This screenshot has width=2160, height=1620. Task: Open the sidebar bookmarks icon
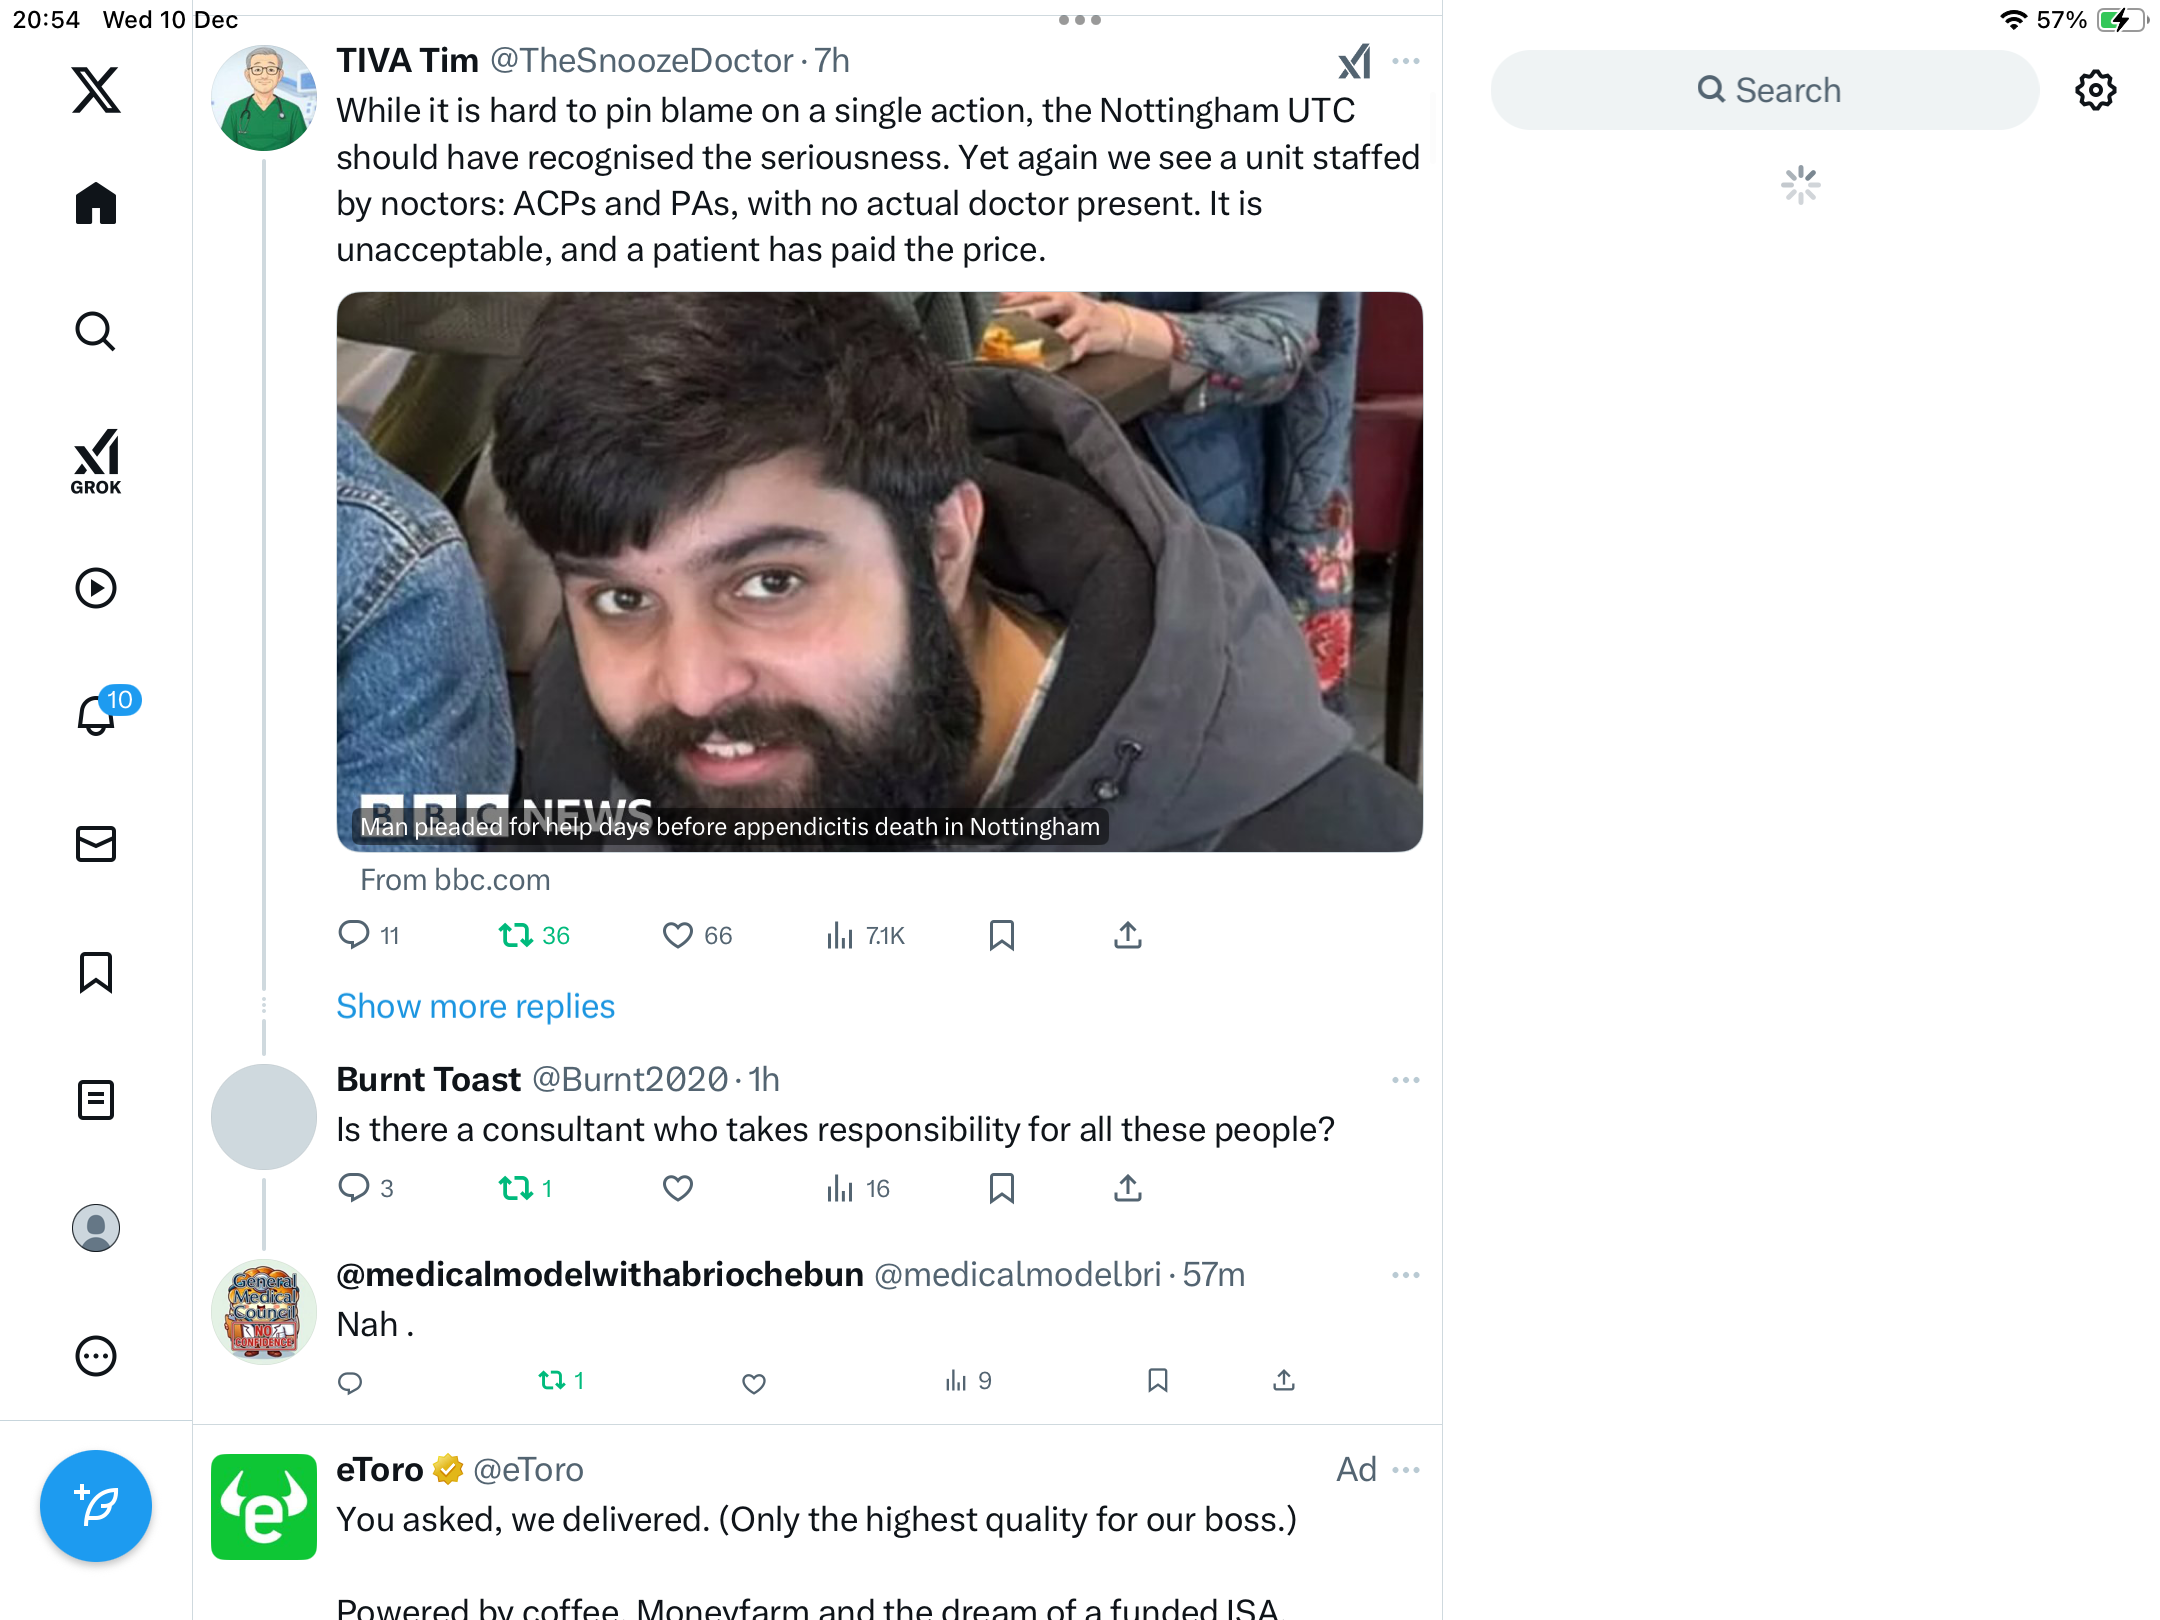(96, 972)
